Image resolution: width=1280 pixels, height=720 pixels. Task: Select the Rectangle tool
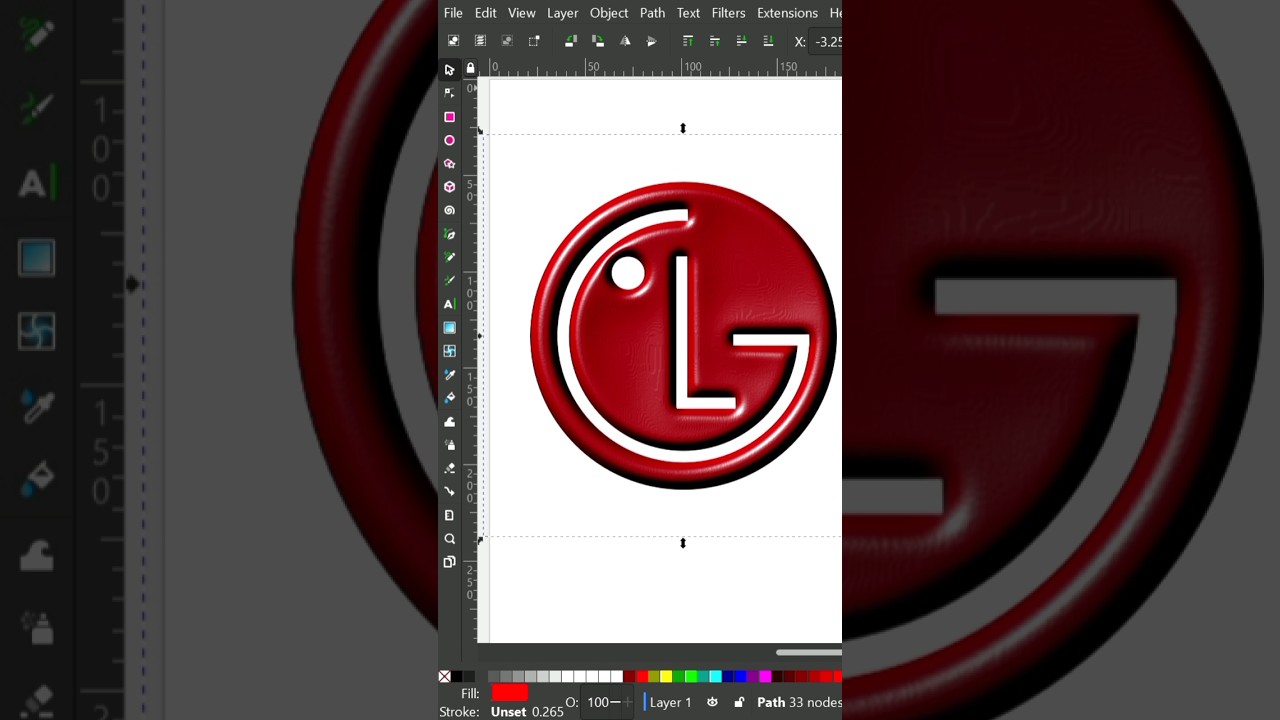(x=449, y=117)
